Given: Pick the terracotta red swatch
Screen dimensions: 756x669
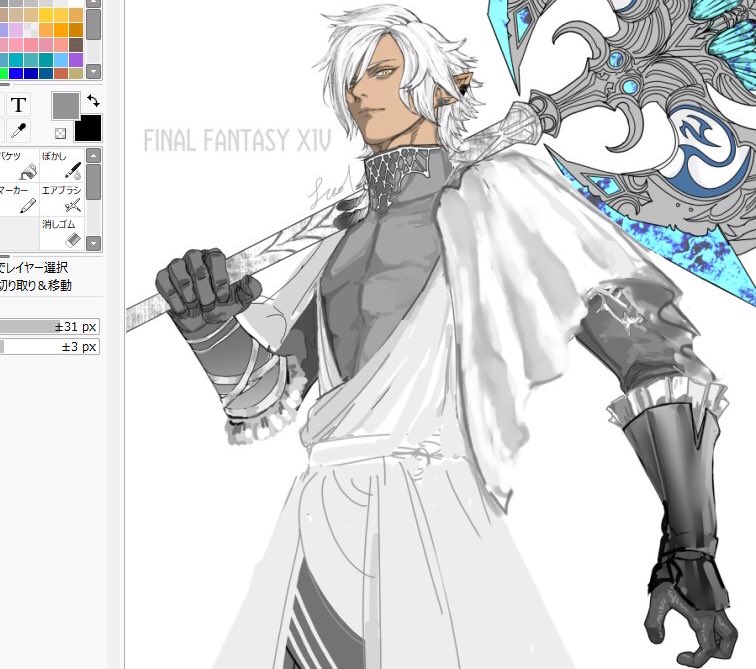Looking at the screenshot, I should 61,73.
